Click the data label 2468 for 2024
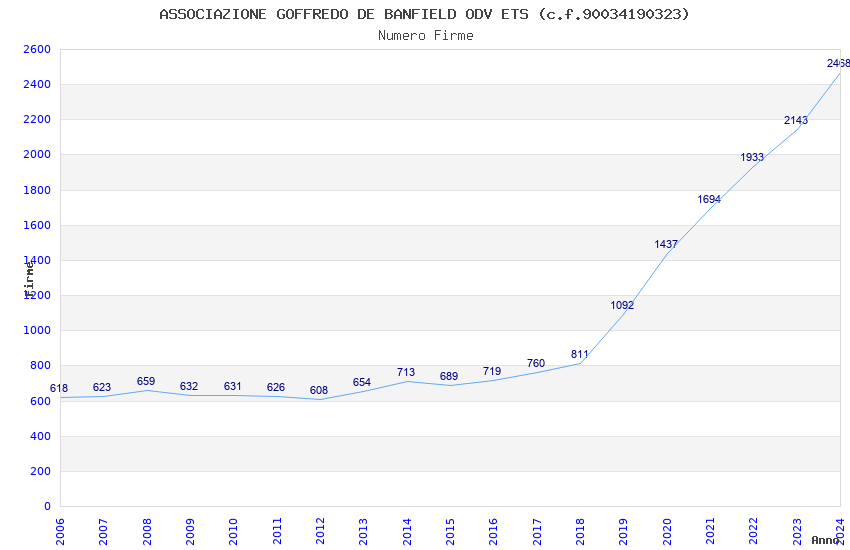This screenshot has height=550, width=850. [838, 63]
